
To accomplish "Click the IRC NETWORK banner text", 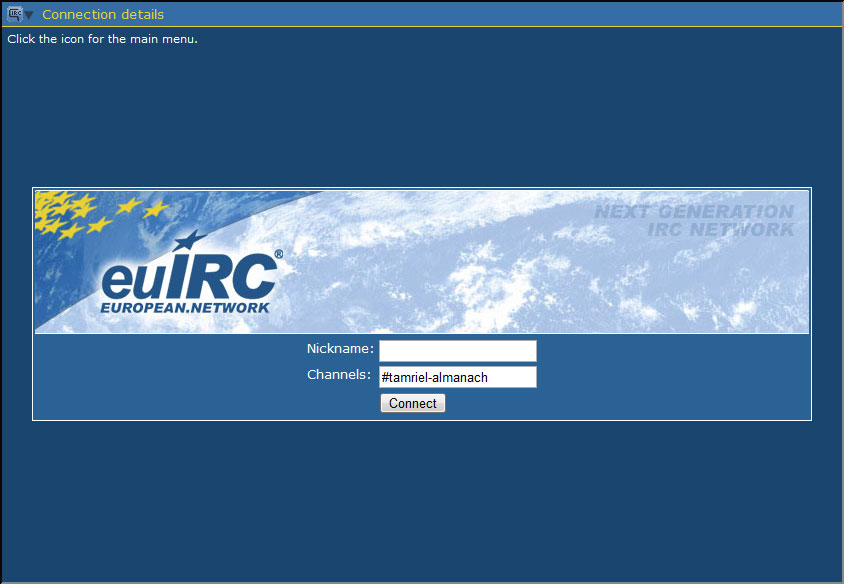I will tap(720, 230).
